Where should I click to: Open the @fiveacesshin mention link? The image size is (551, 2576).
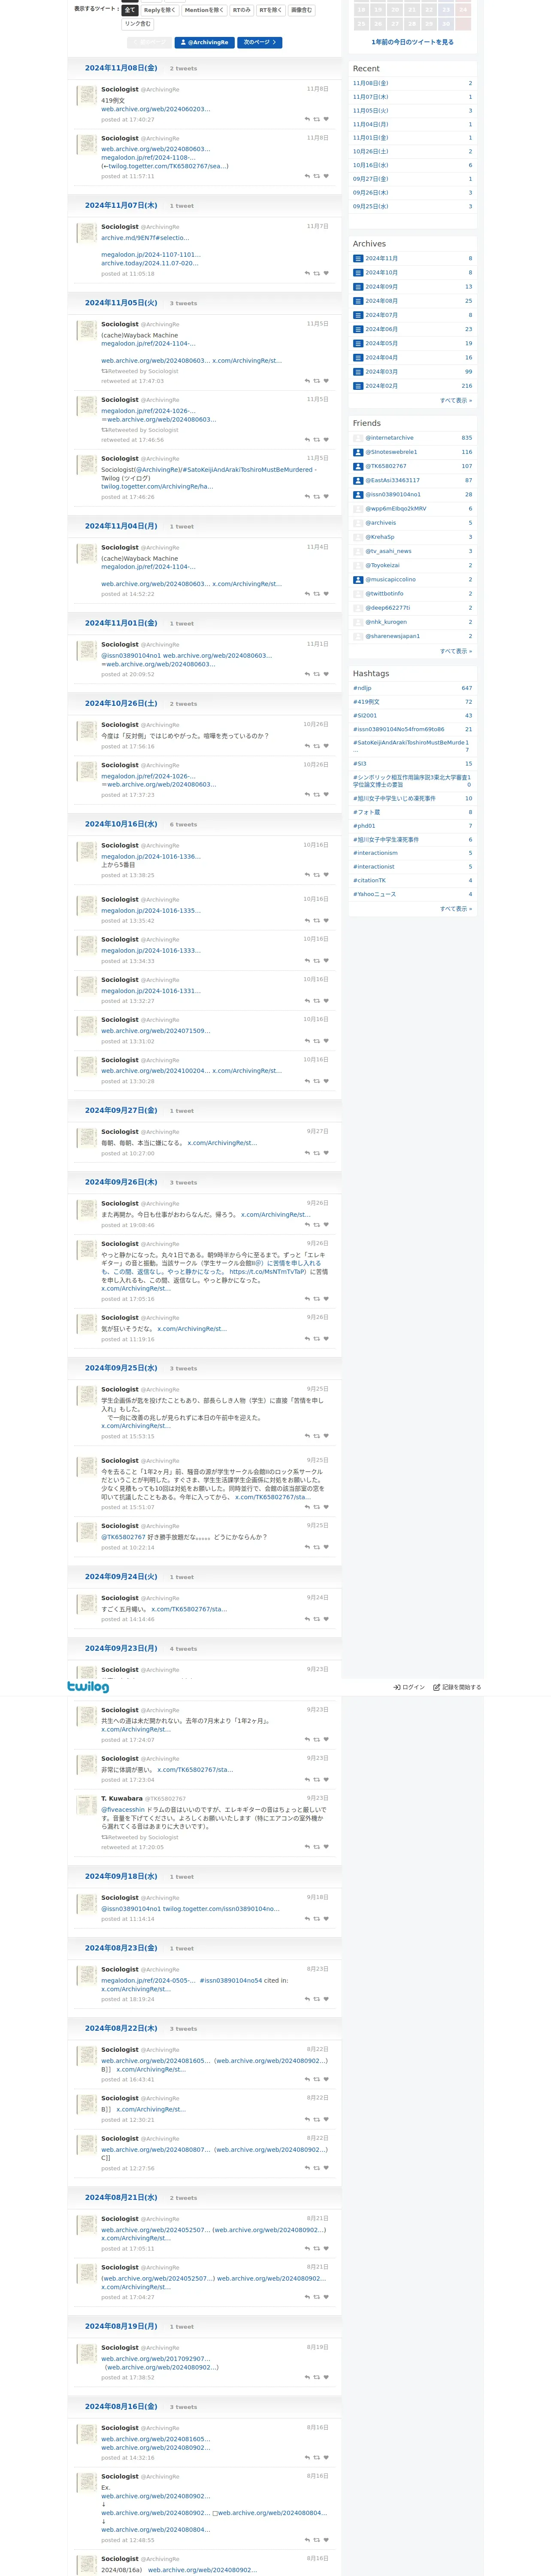(x=123, y=1810)
